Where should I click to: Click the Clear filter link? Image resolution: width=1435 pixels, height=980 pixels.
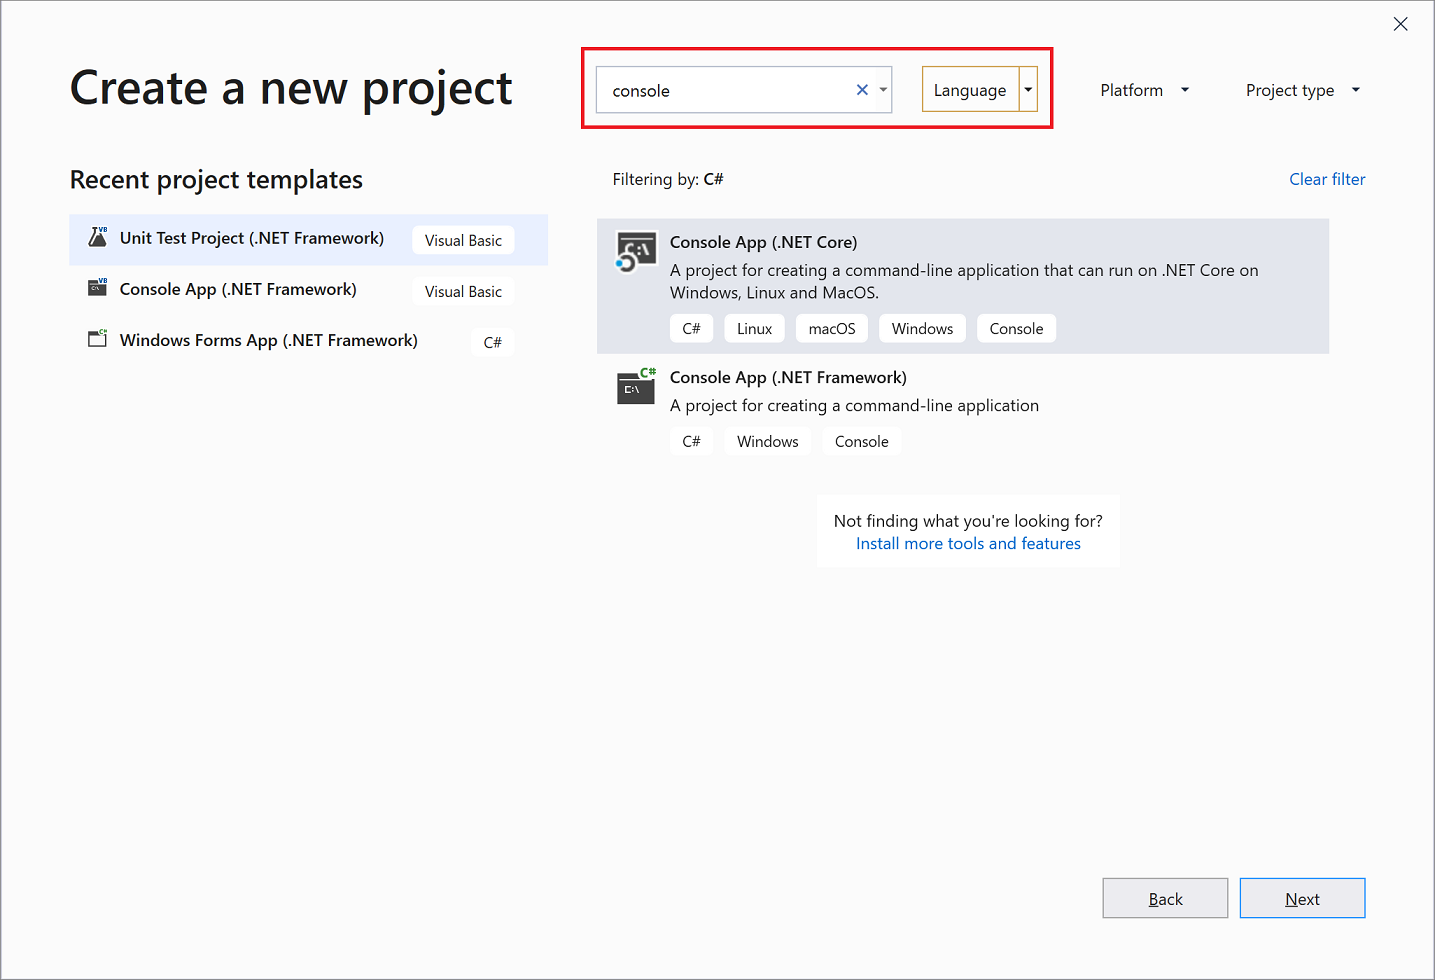(x=1327, y=179)
